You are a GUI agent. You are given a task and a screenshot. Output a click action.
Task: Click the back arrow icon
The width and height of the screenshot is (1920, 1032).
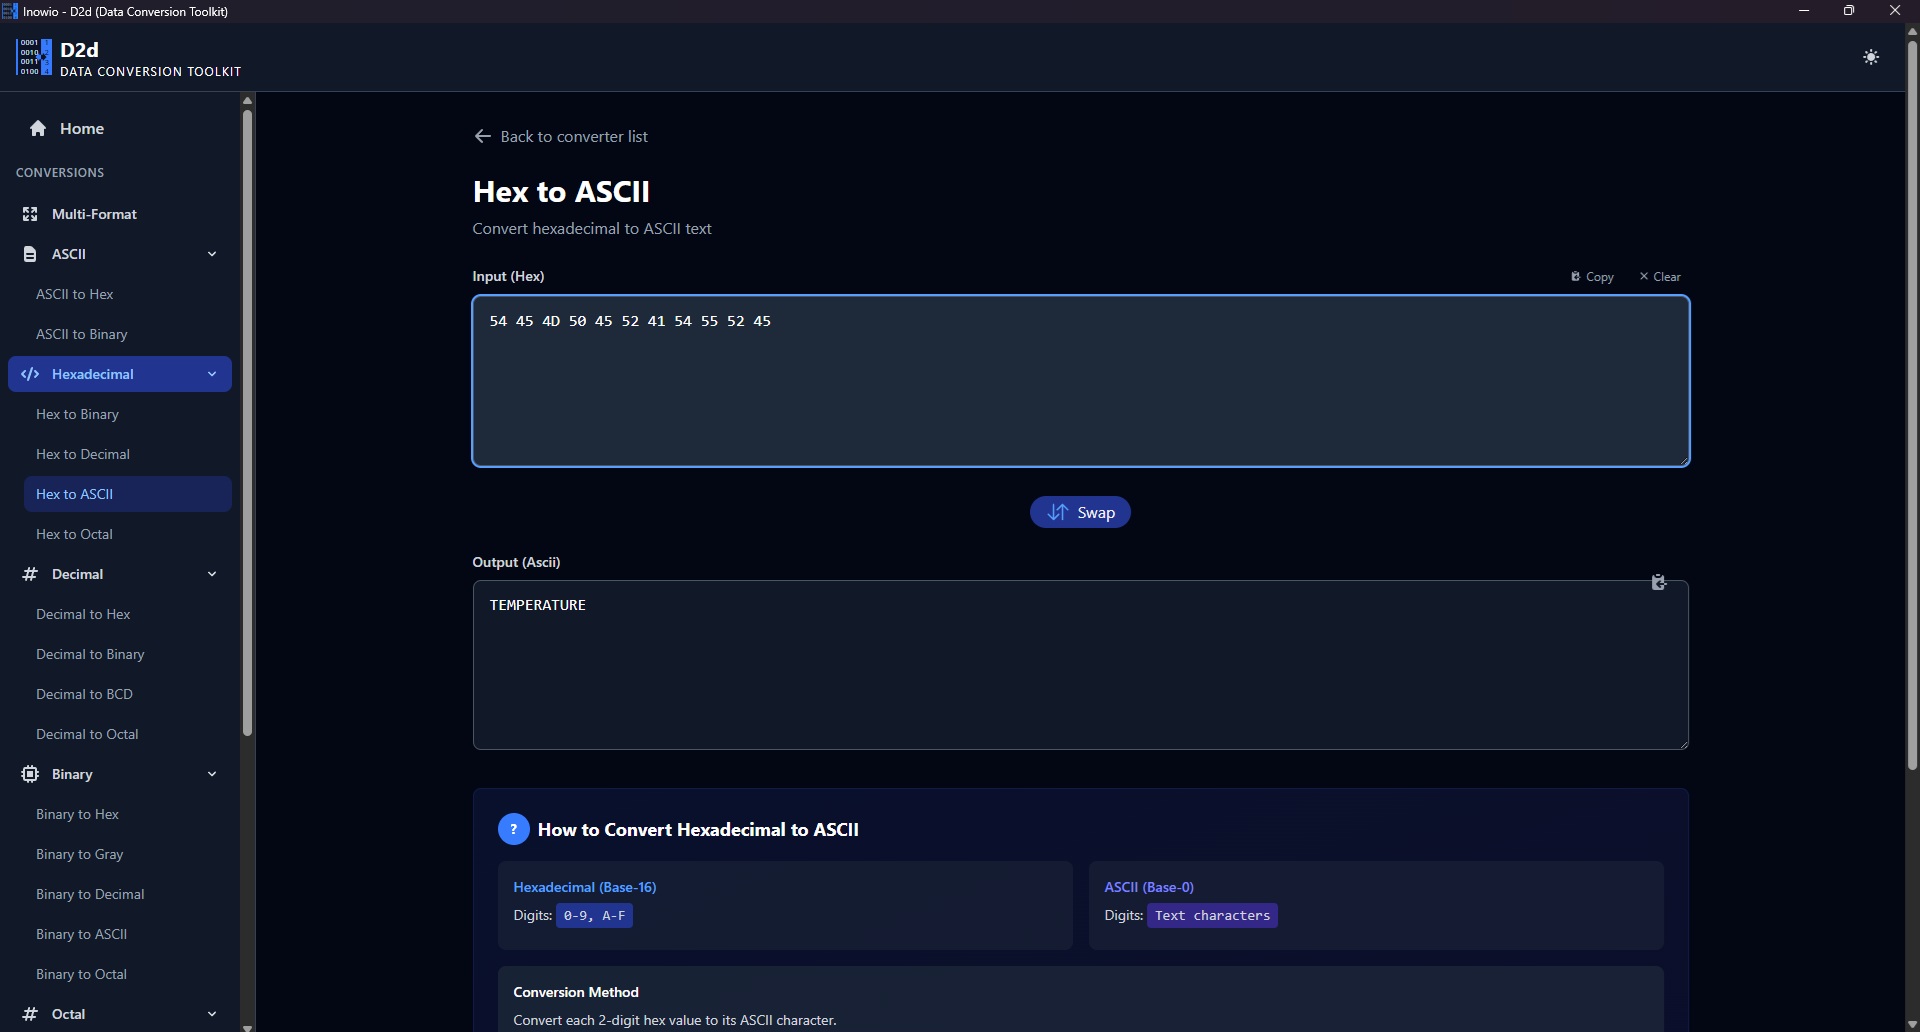[482, 136]
